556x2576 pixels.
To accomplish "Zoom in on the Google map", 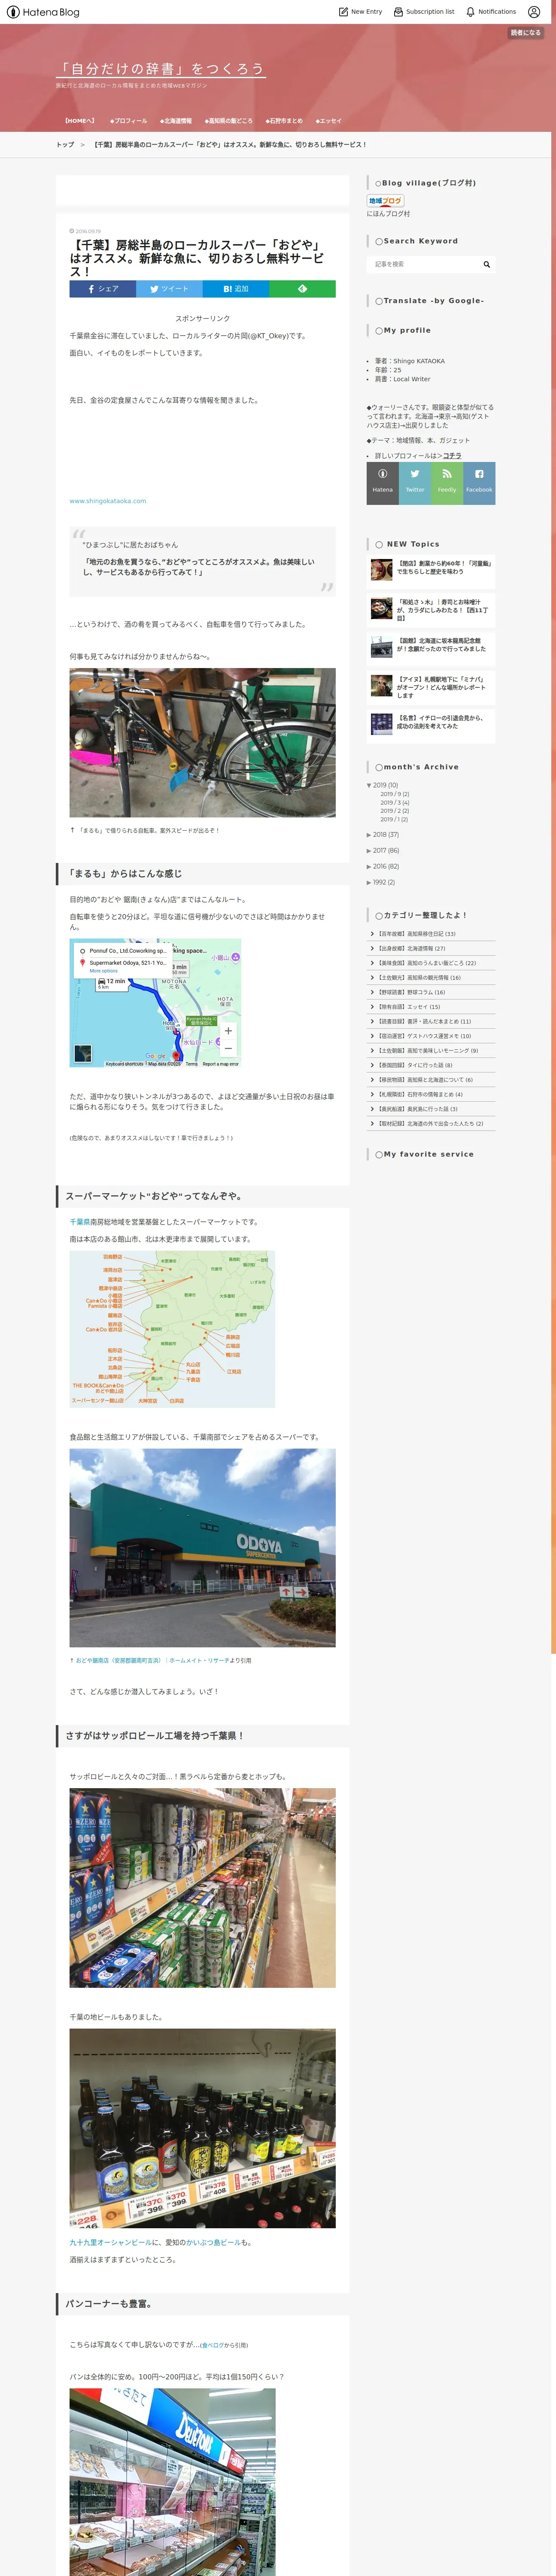I will coord(228,1030).
